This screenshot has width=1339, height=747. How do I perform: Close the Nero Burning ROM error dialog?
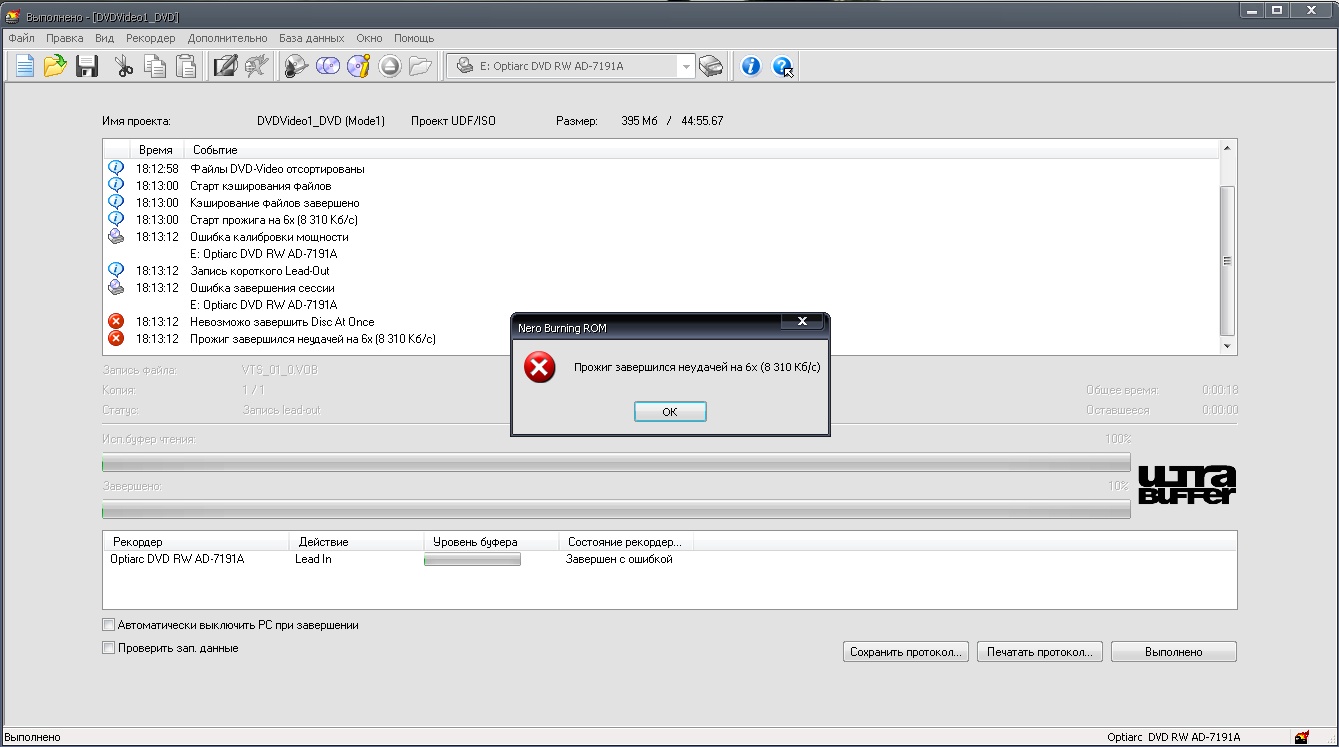[802, 322]
